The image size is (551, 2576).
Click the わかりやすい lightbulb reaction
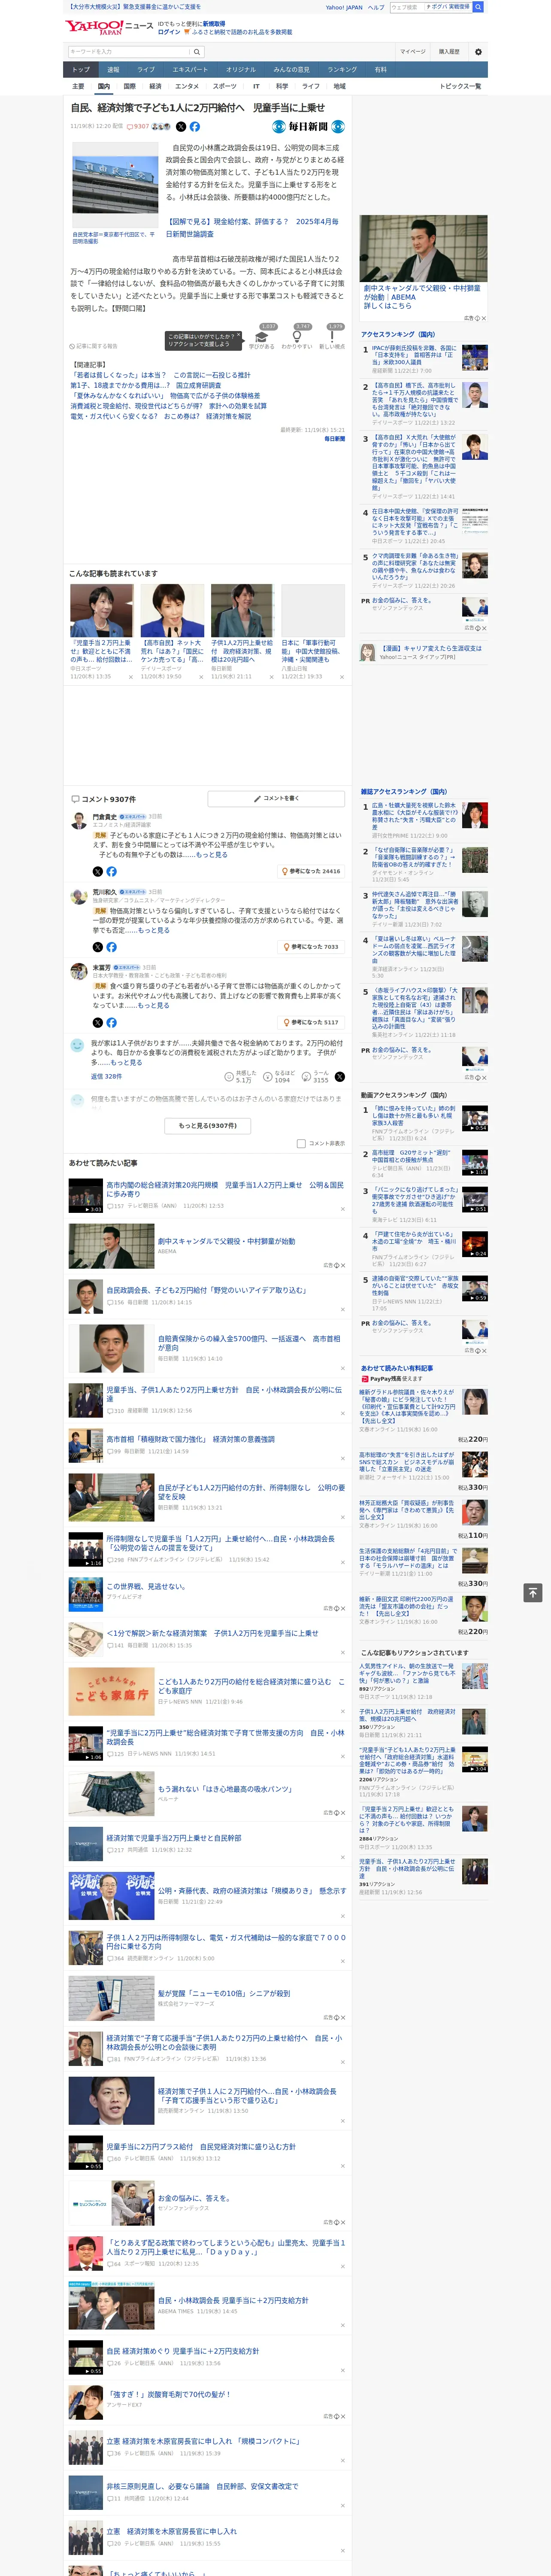tap(297, 336)
